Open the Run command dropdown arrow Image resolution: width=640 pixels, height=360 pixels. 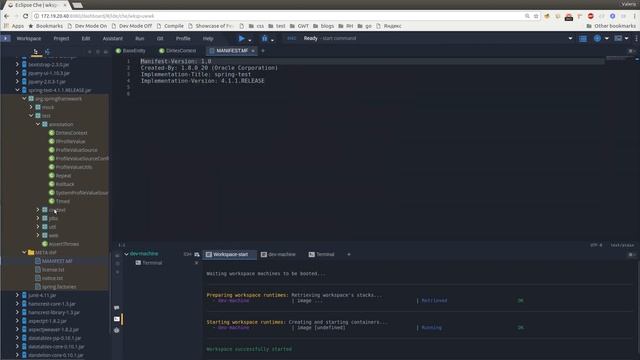coord(250,40)
